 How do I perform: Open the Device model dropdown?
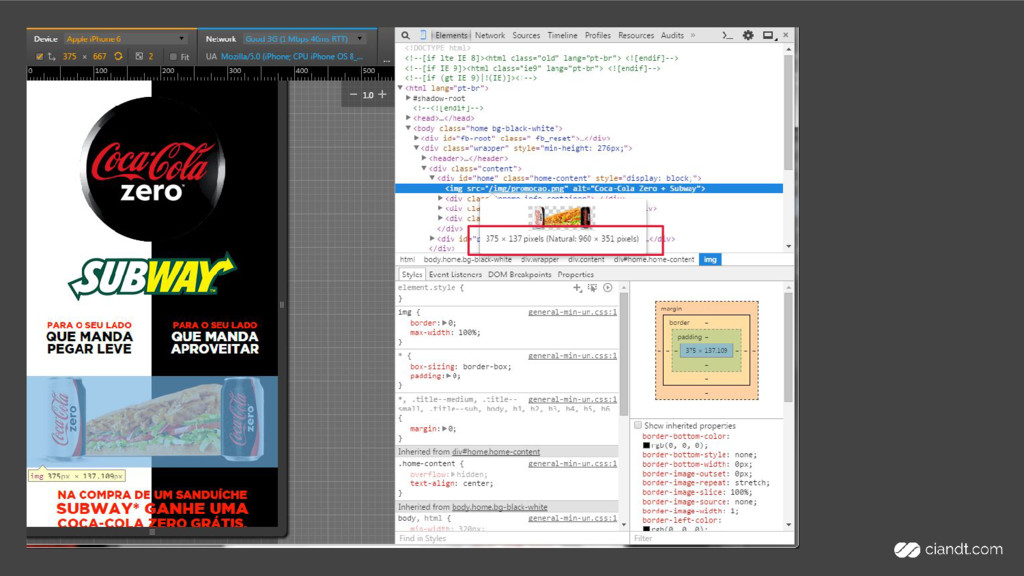[x=125, y=39]
